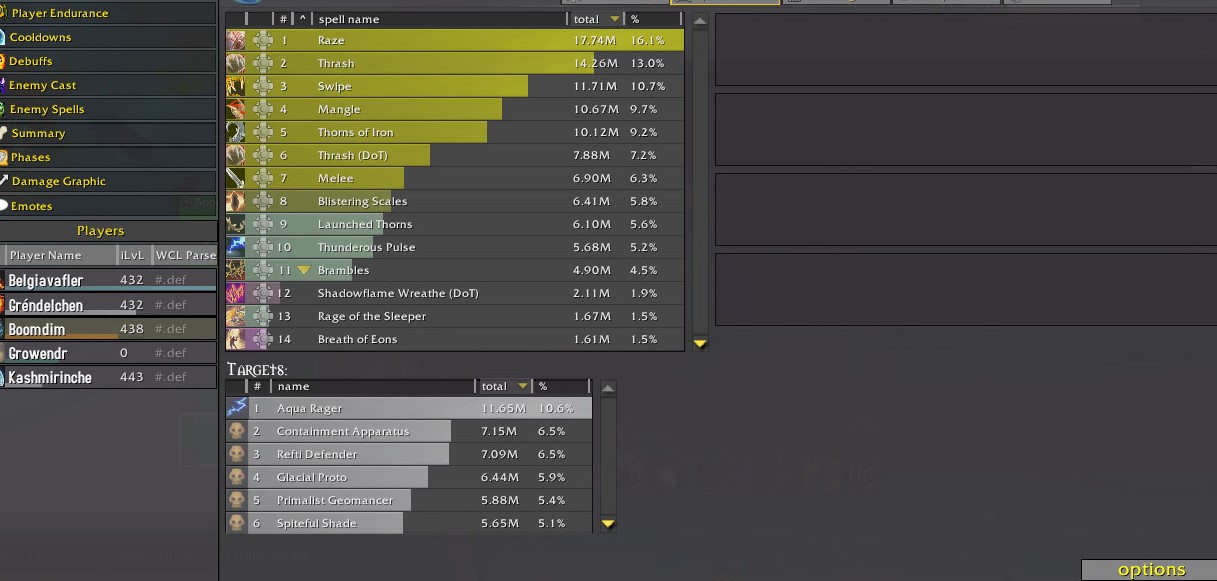
Task: Click the Thorns of Iron spell icon
Action: pyautogui.click(x=236, y=132)
